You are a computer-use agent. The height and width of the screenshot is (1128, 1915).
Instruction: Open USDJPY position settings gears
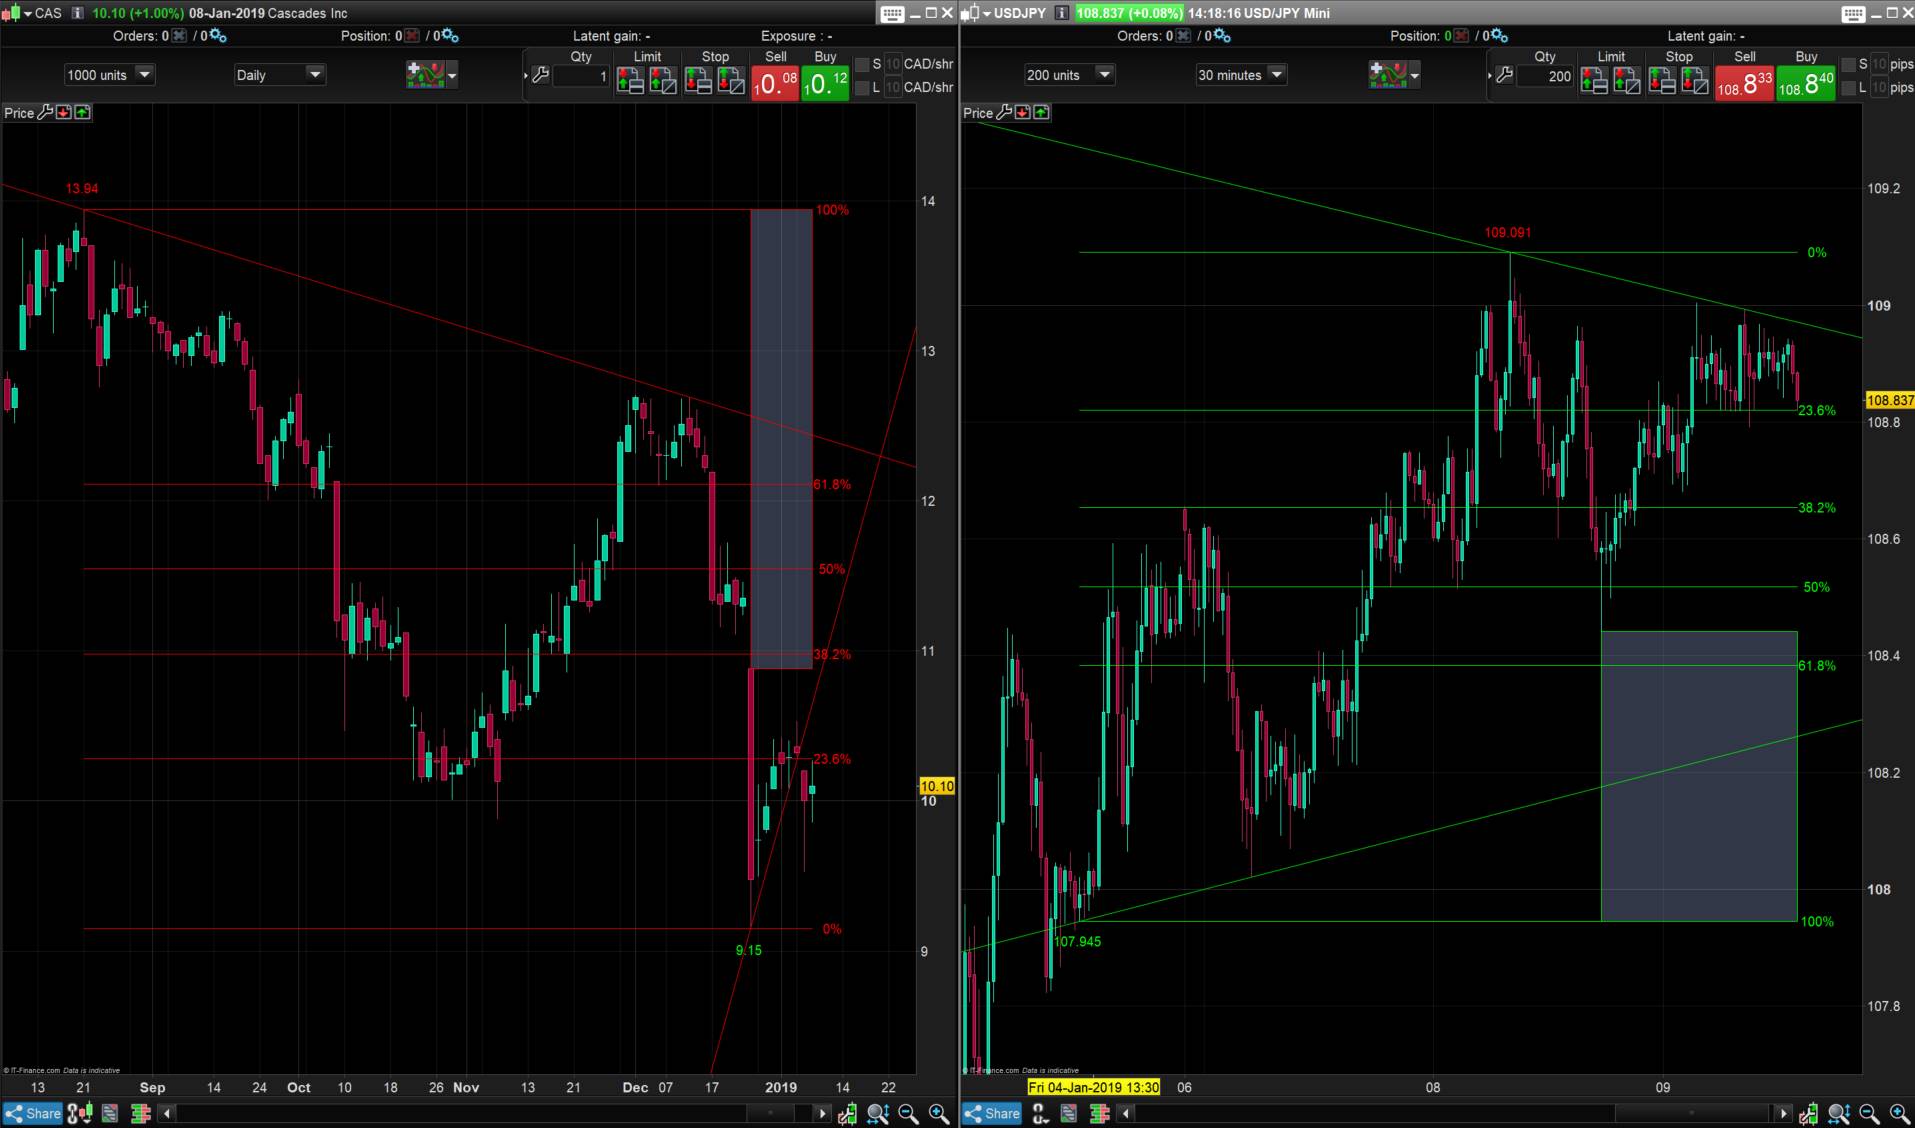click(x=1497, y=36)
